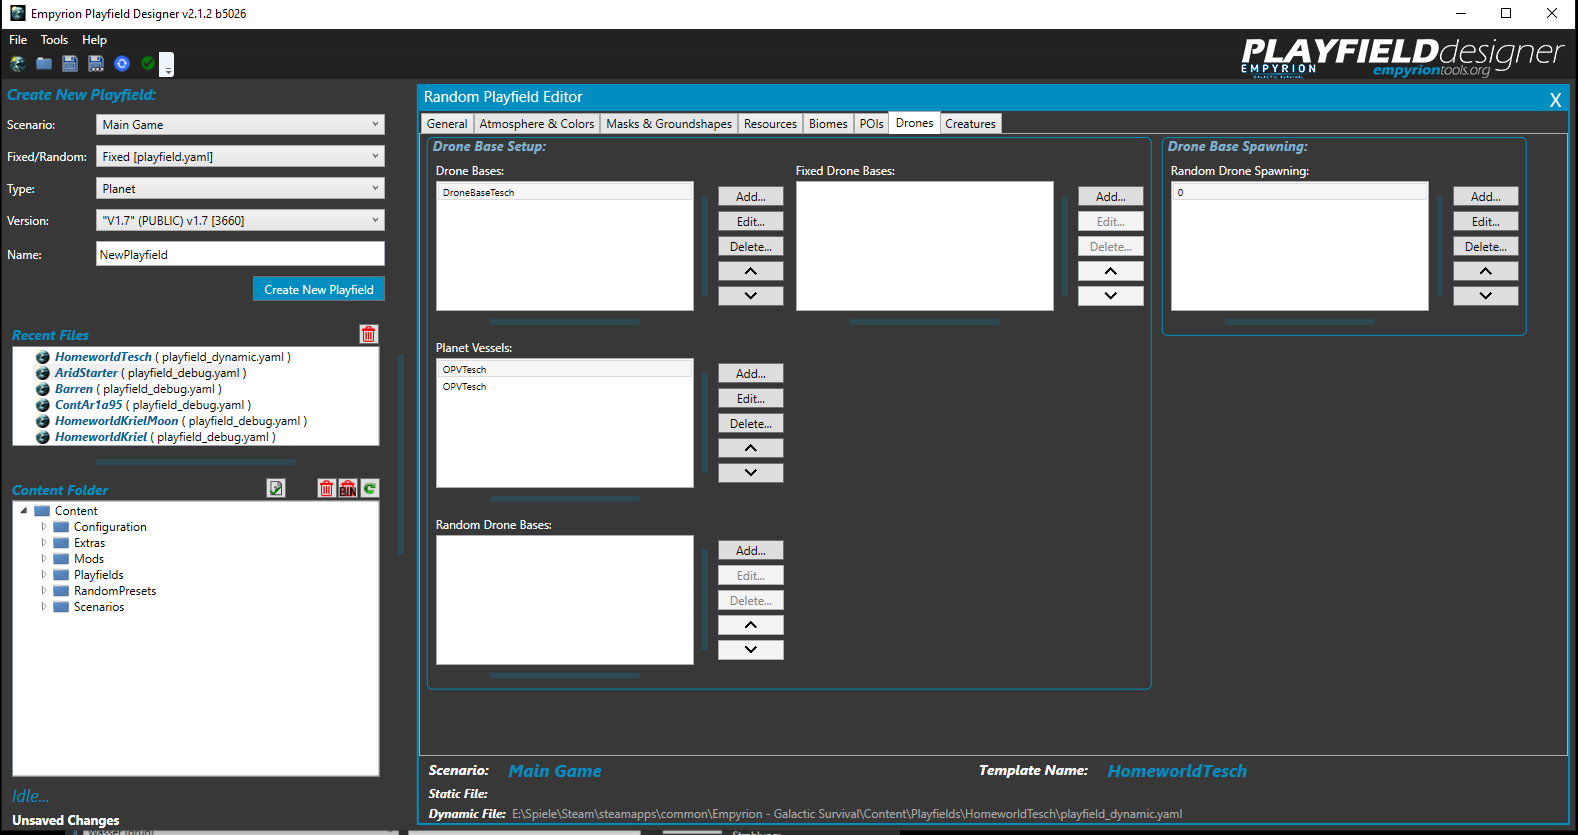
Task: Click the new playfield globe icon in toolbar
Action: pos(17,64)
